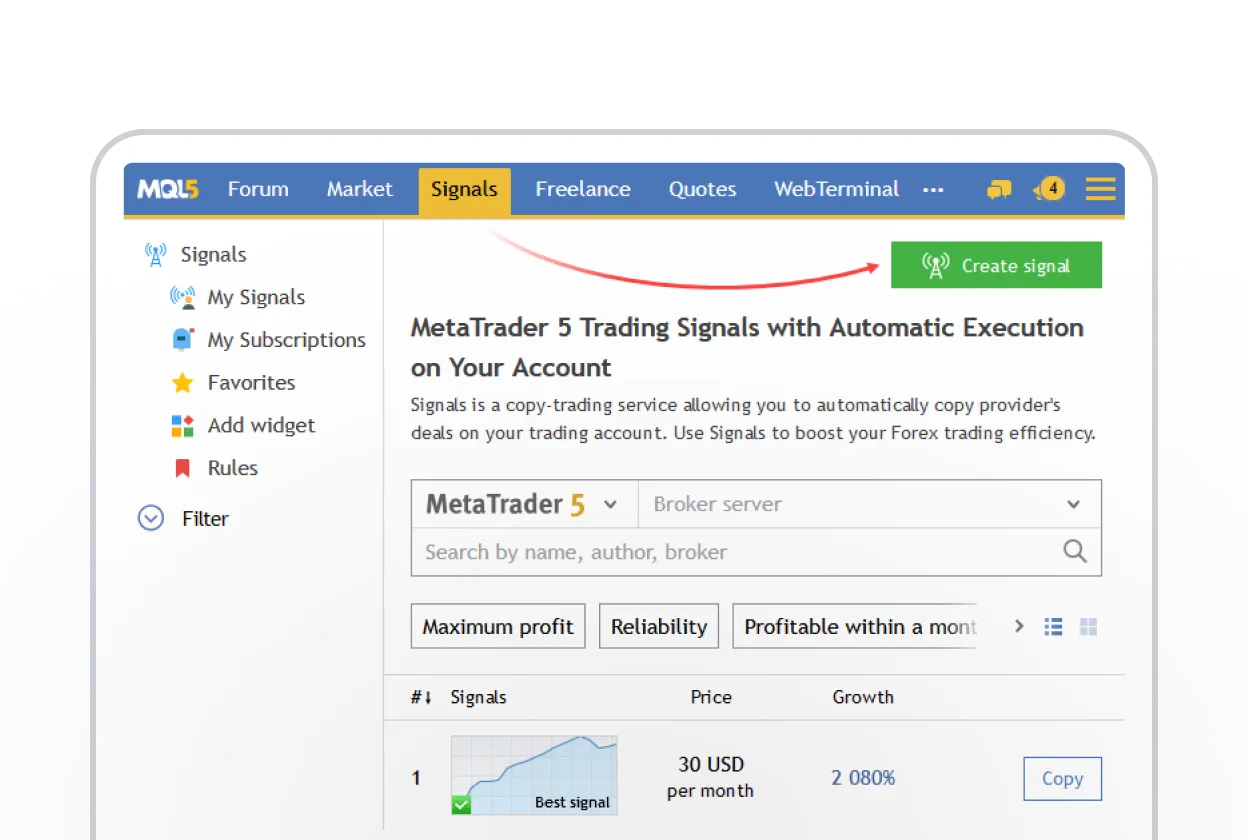
Task: Apply the Maximum profit filter
Action: click(498, 626)
